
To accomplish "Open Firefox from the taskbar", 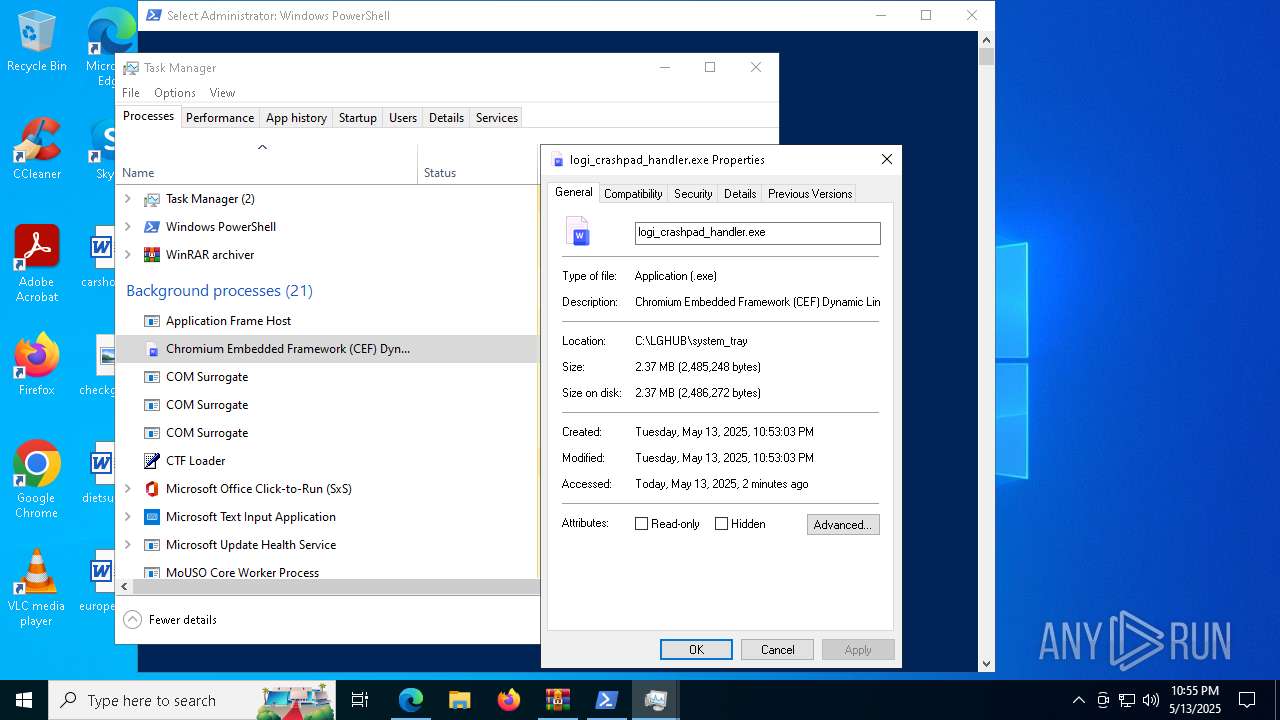I will pos(508,700).
